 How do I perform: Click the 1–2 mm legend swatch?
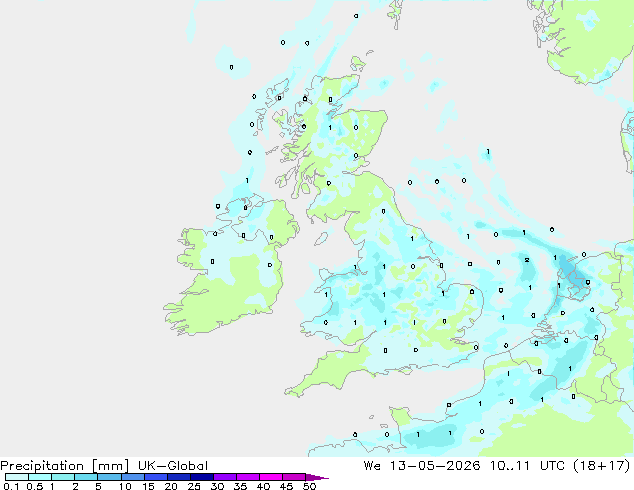point(63,477)
